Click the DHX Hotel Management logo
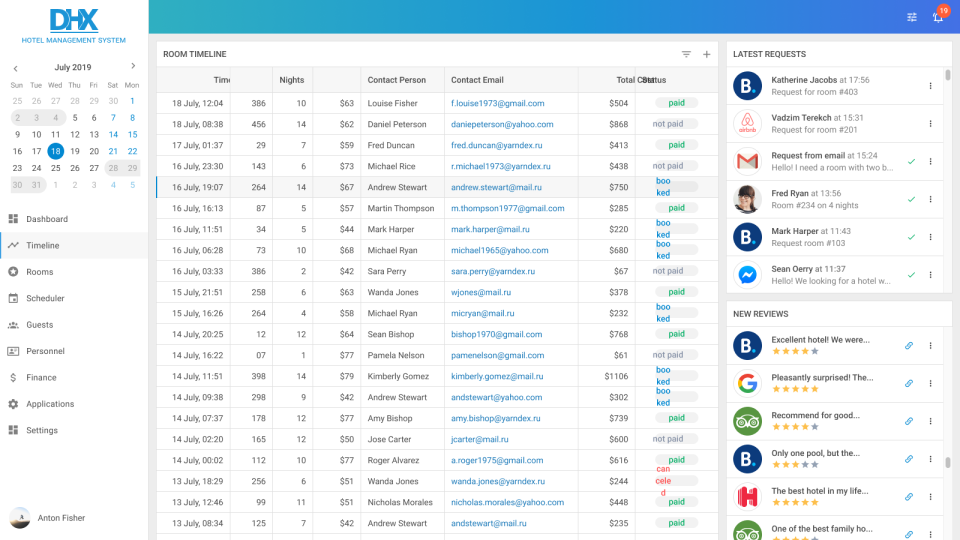 [73, 26]
